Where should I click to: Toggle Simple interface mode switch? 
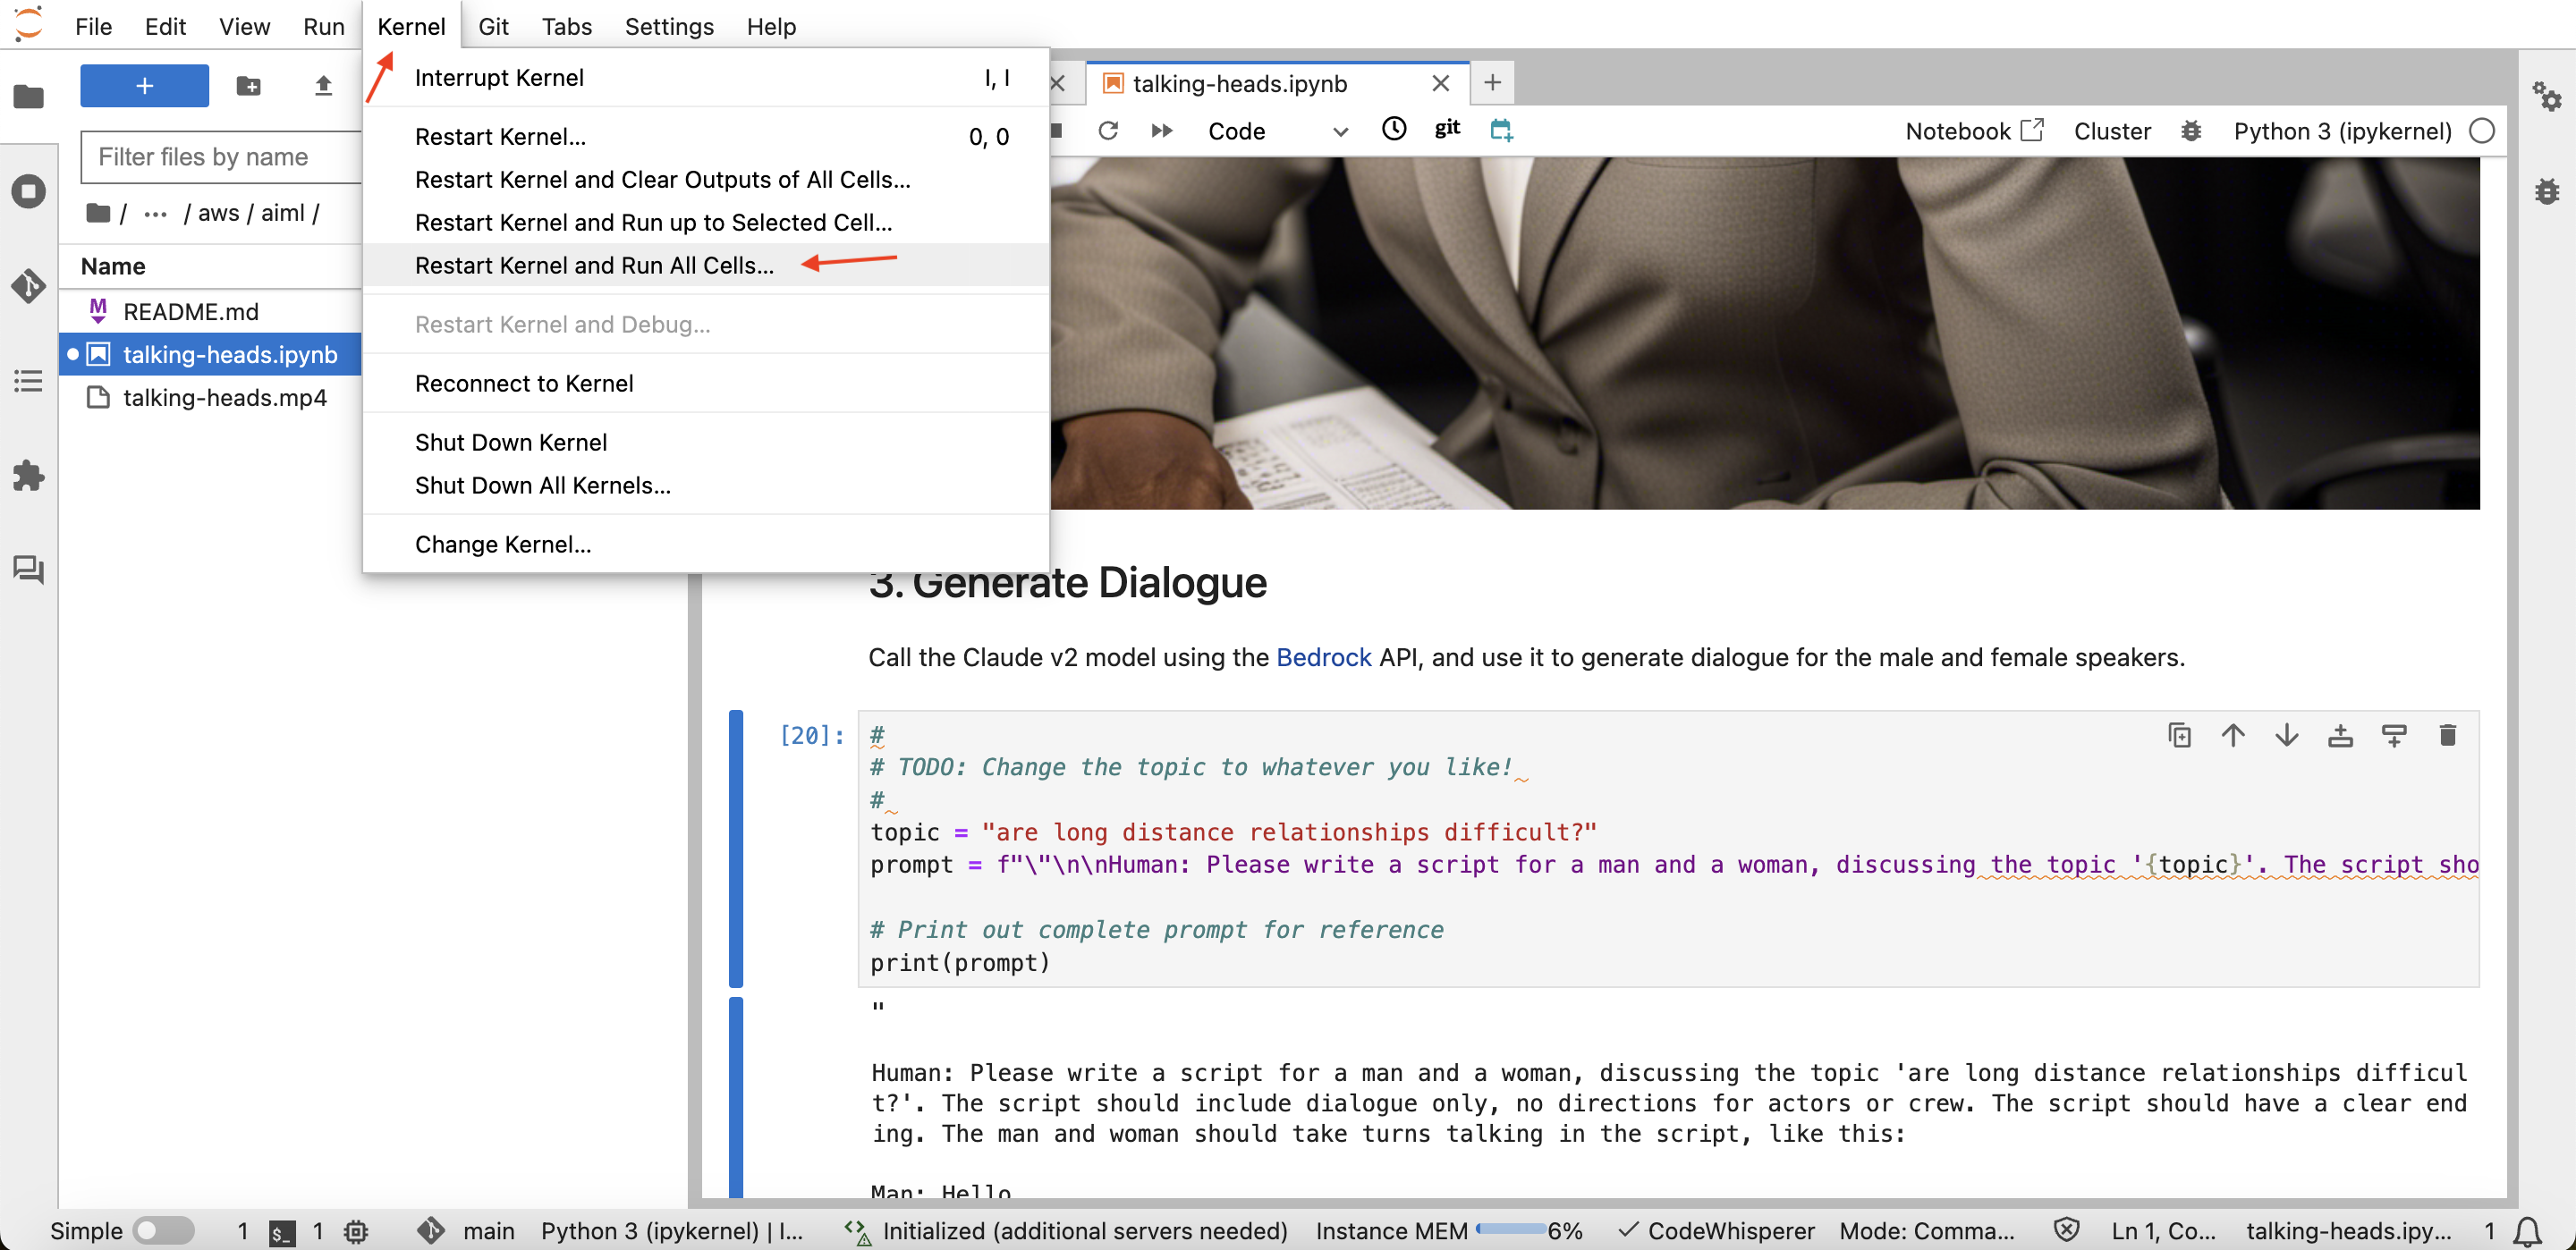click(x=164, y=1230)
